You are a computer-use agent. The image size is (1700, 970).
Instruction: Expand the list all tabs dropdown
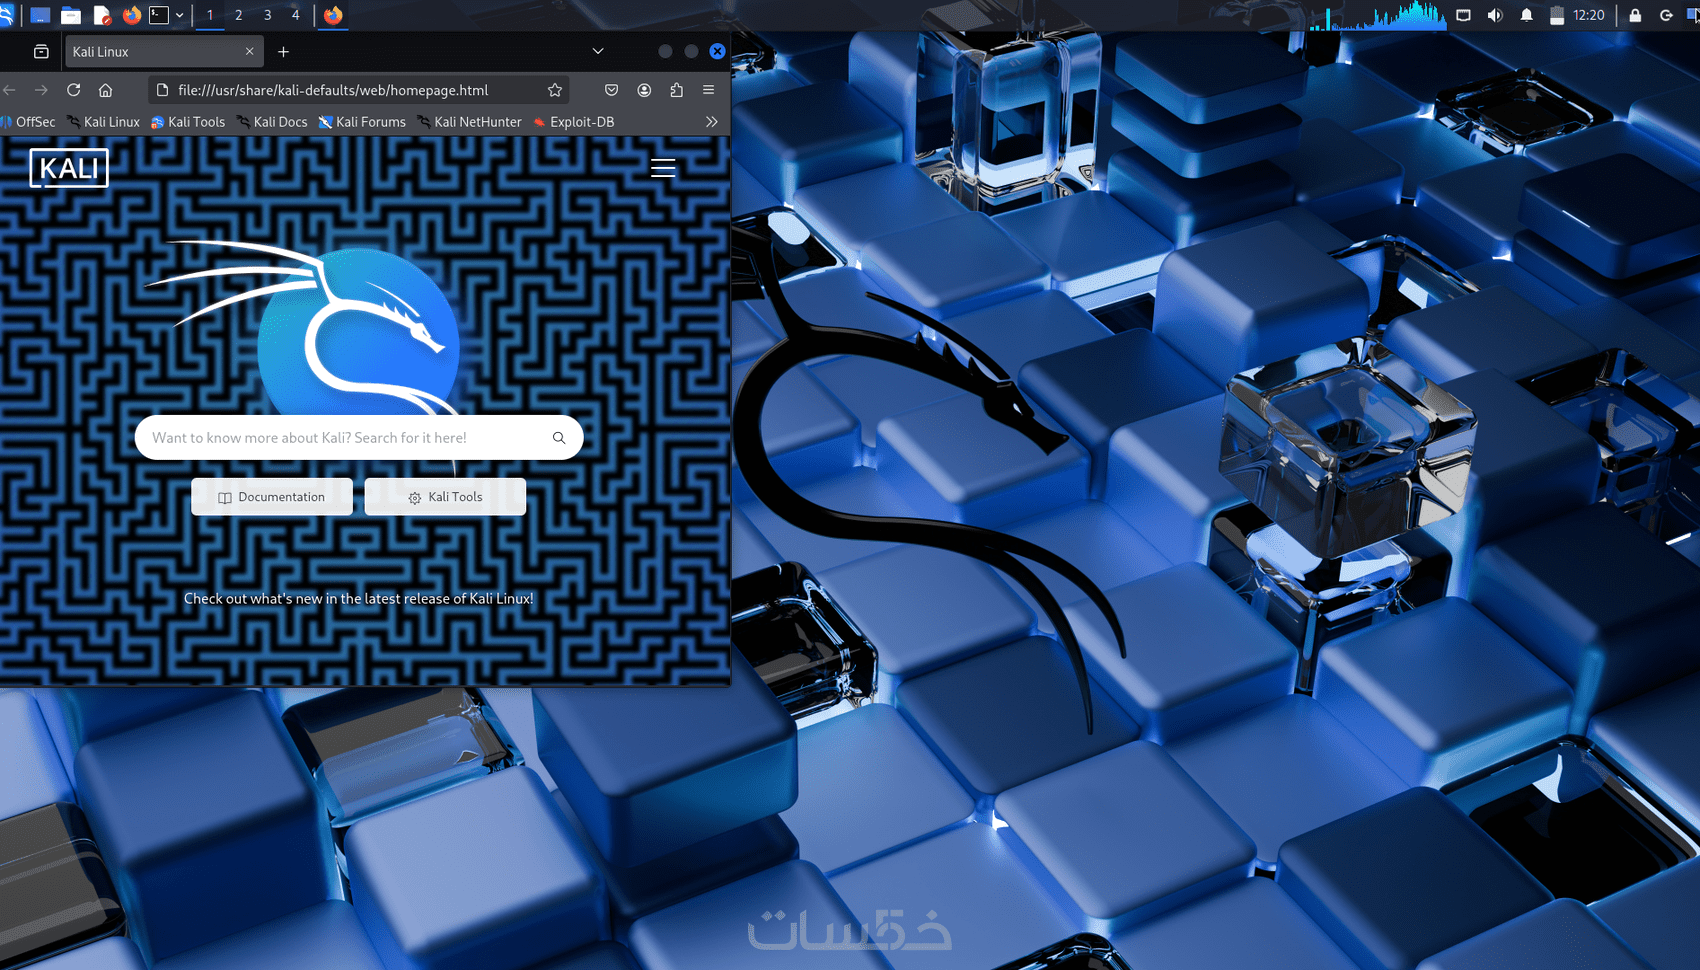(598, 52)
